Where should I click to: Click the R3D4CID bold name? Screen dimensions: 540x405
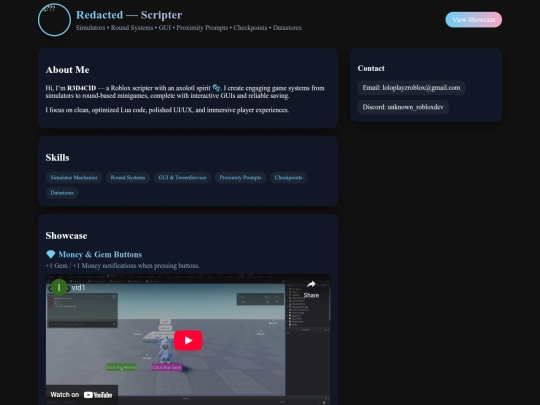[82, 88]
